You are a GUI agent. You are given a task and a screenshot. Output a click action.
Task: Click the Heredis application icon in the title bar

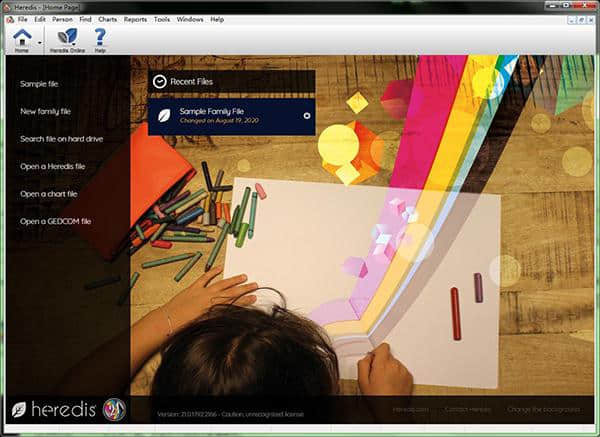click(7, 7)
